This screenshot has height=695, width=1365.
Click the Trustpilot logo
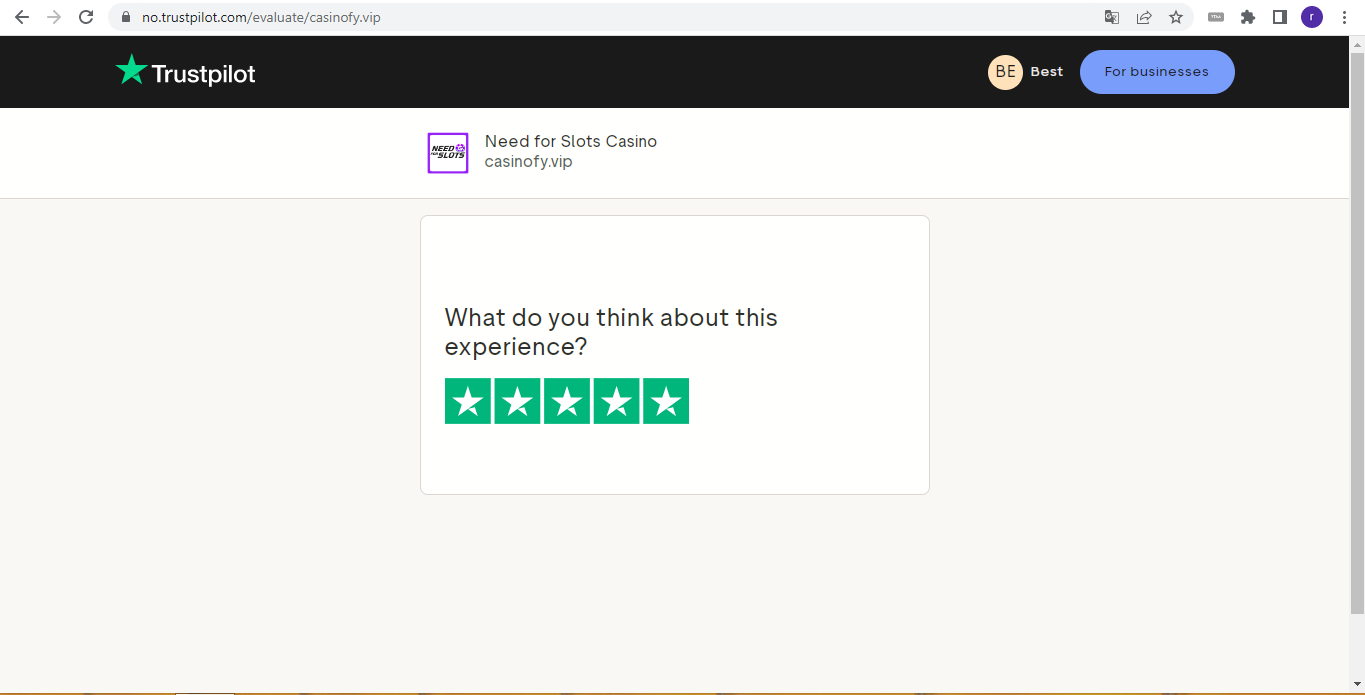pyautogui.click(x=186, y=72)
